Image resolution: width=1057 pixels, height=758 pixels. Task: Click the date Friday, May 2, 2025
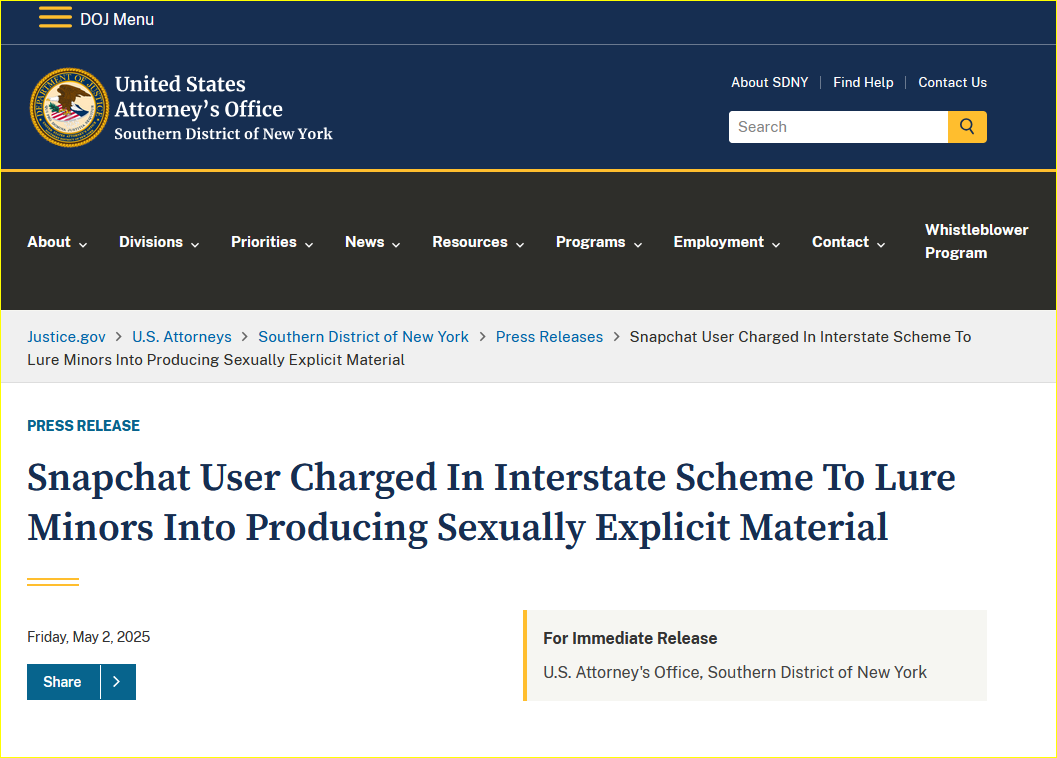pyautogui.click(x=88, y=637)
